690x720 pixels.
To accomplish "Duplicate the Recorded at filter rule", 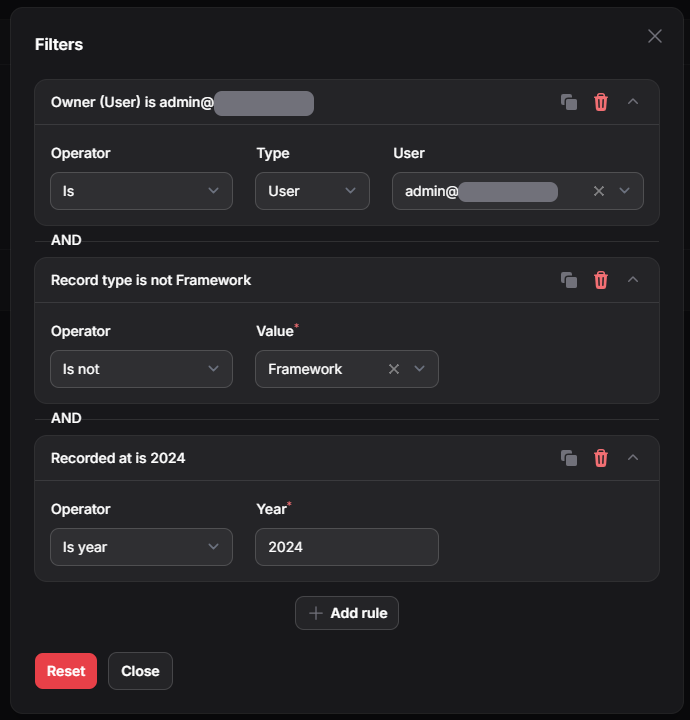I will (569, 458).
